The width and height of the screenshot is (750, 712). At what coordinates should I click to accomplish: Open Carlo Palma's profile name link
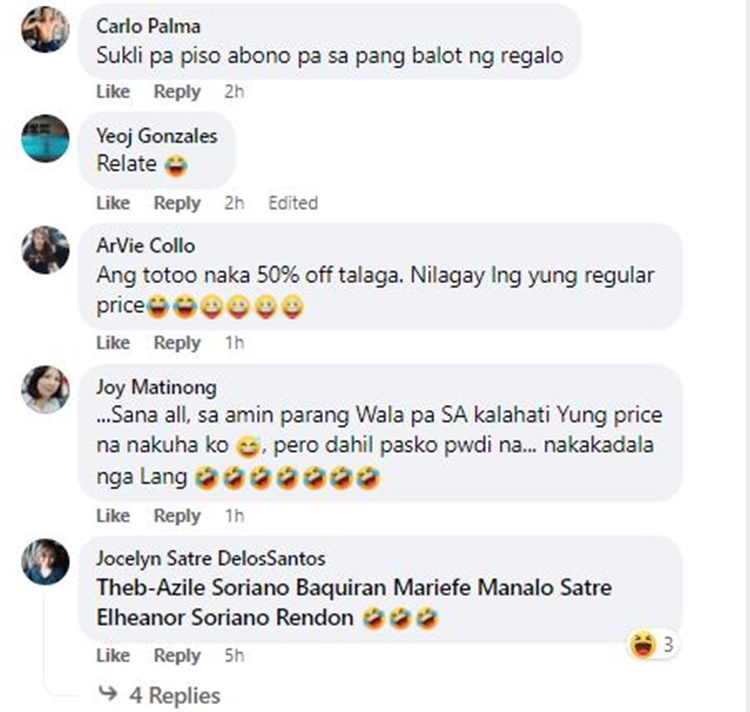point(148,26)
